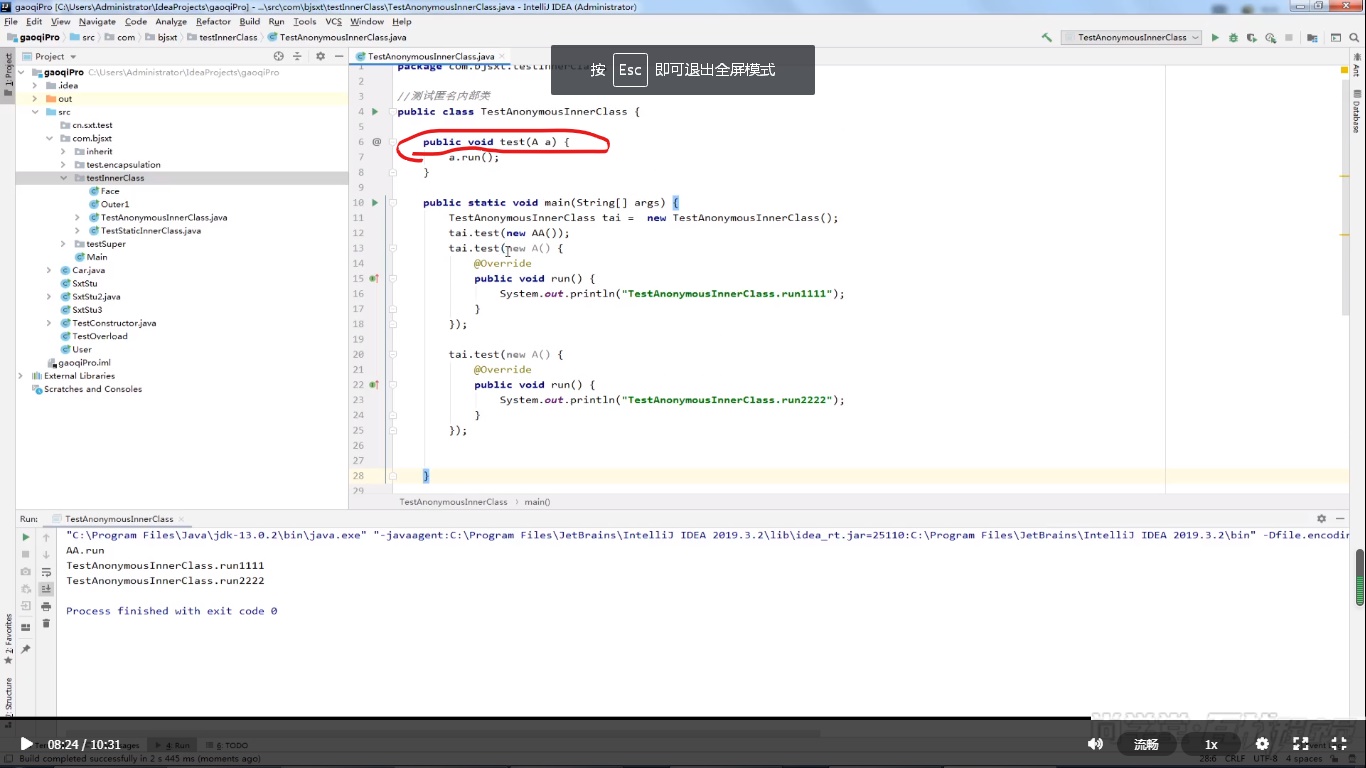
Task: Click the down-arrow in Run console
Action: pyautogui.click(x=46, y=554)
